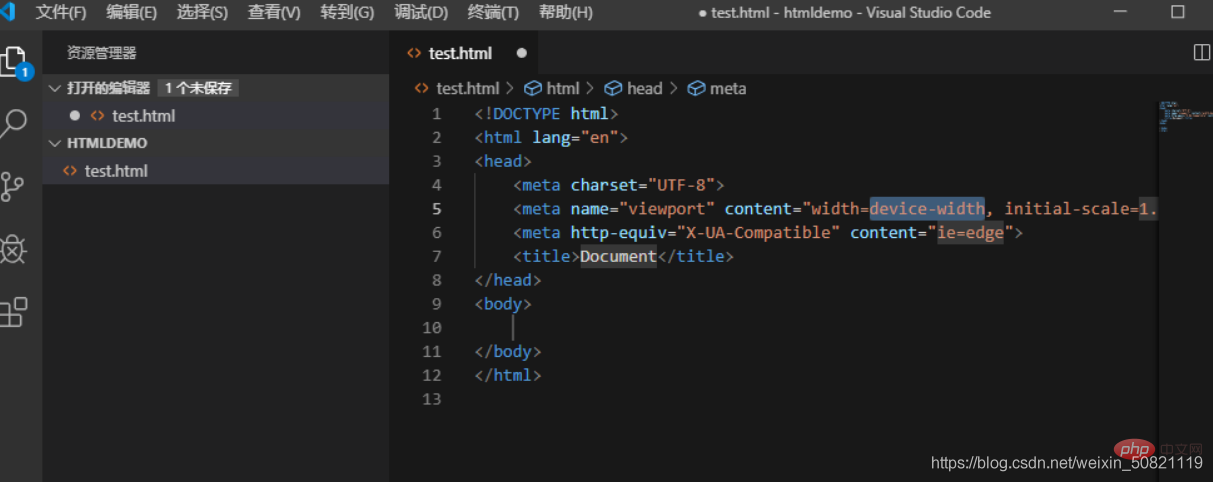Click the html symbol icon in breadcrumb
This screenshot has width=1213, height=482.
coord(533,88)
